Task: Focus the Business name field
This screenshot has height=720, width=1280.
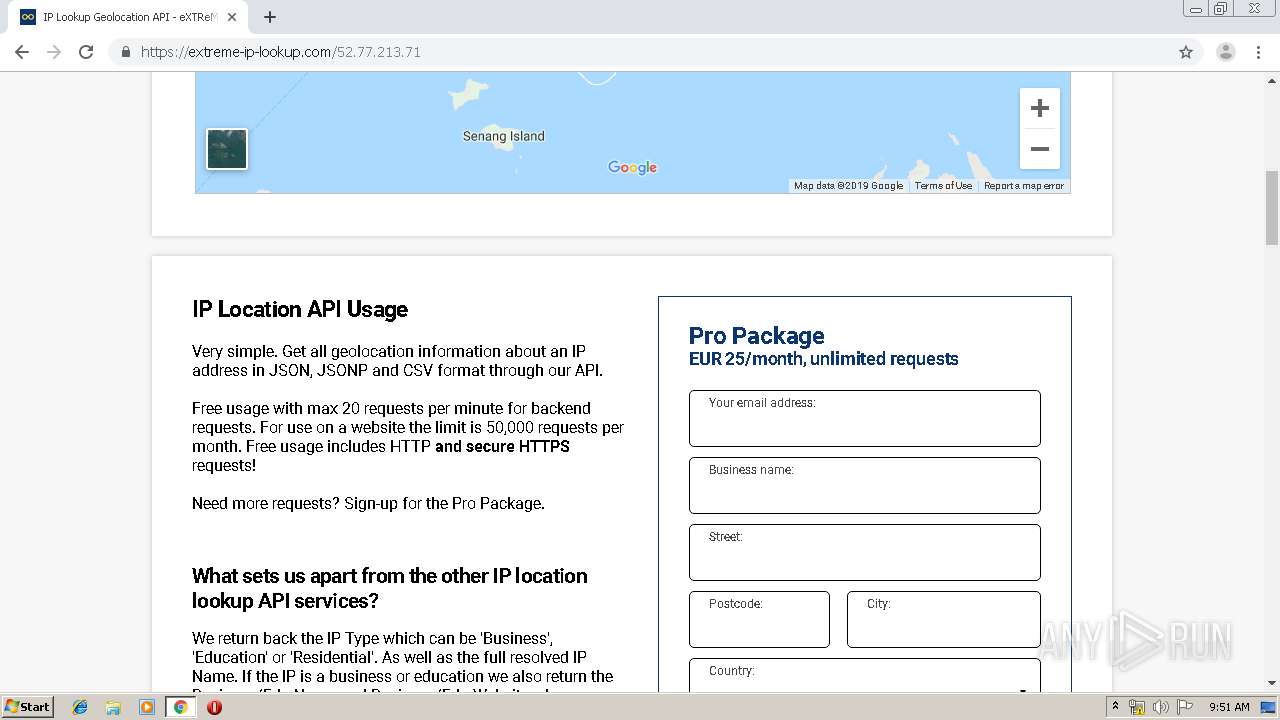Action: click(865, 485)
